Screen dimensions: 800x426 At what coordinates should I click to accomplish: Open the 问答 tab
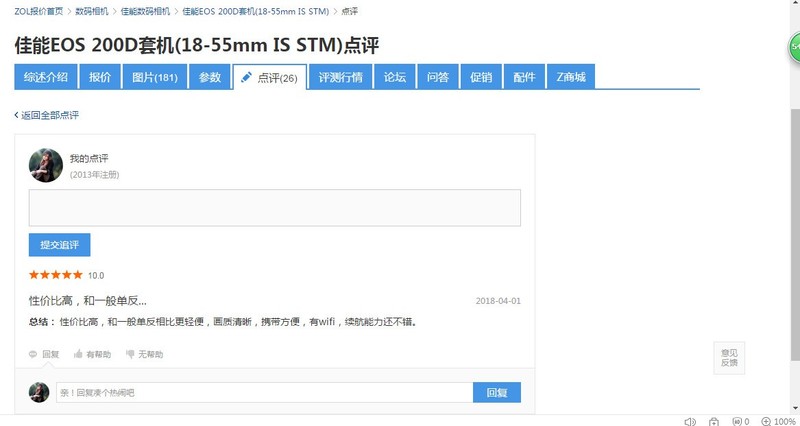click(x=438, y=77)
